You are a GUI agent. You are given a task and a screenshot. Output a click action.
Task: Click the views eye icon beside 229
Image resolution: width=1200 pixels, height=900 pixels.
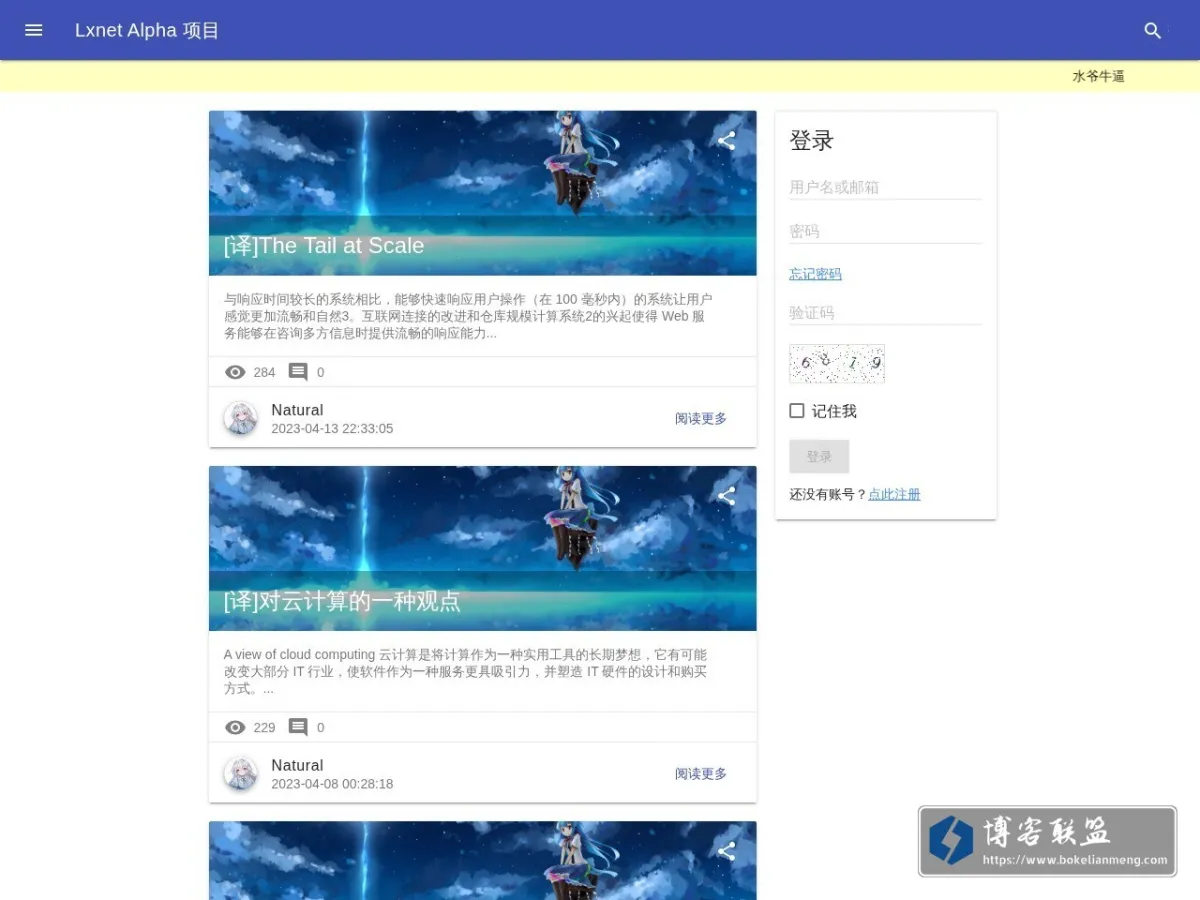[235, 727]
